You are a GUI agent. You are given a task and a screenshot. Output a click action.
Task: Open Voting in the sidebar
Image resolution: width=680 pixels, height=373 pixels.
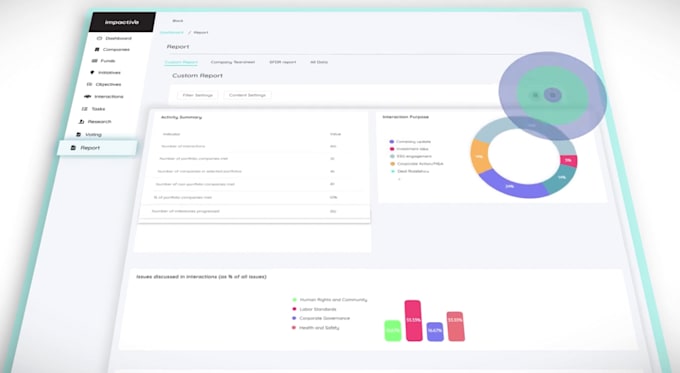pyautogui.click(x=93, y=134)
